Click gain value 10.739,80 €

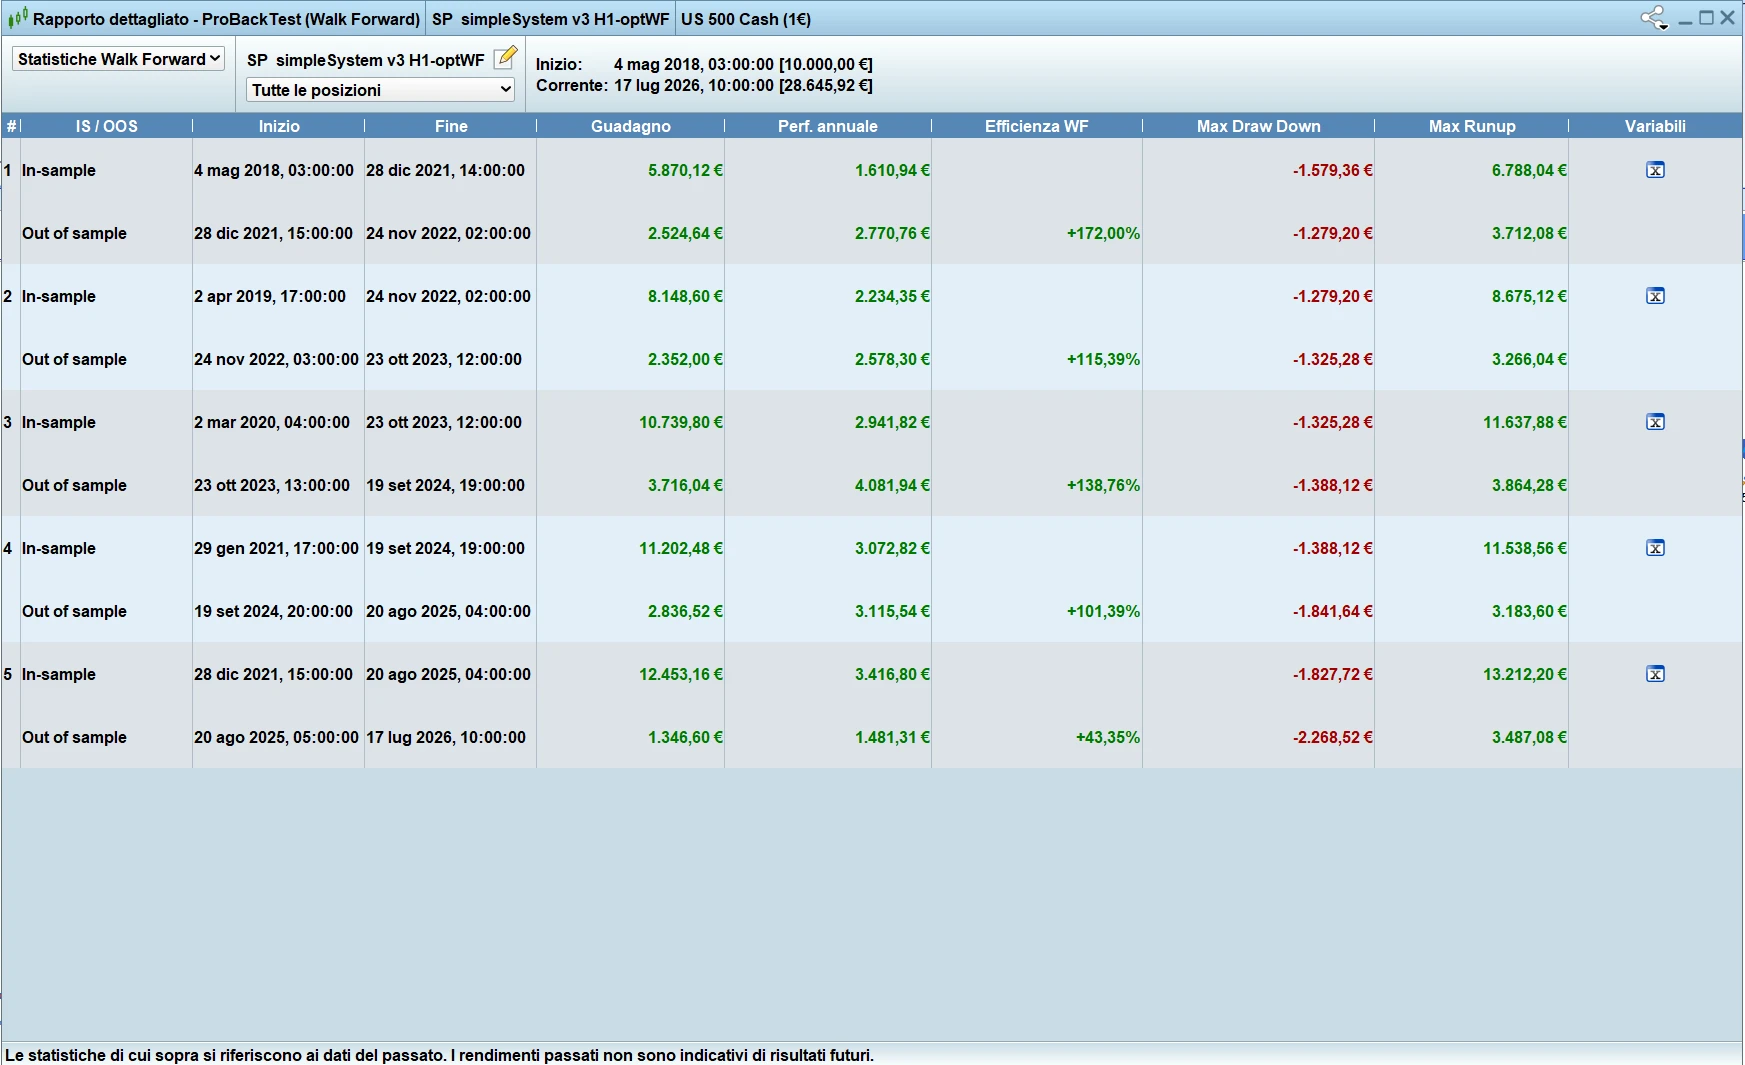(681, 422)
